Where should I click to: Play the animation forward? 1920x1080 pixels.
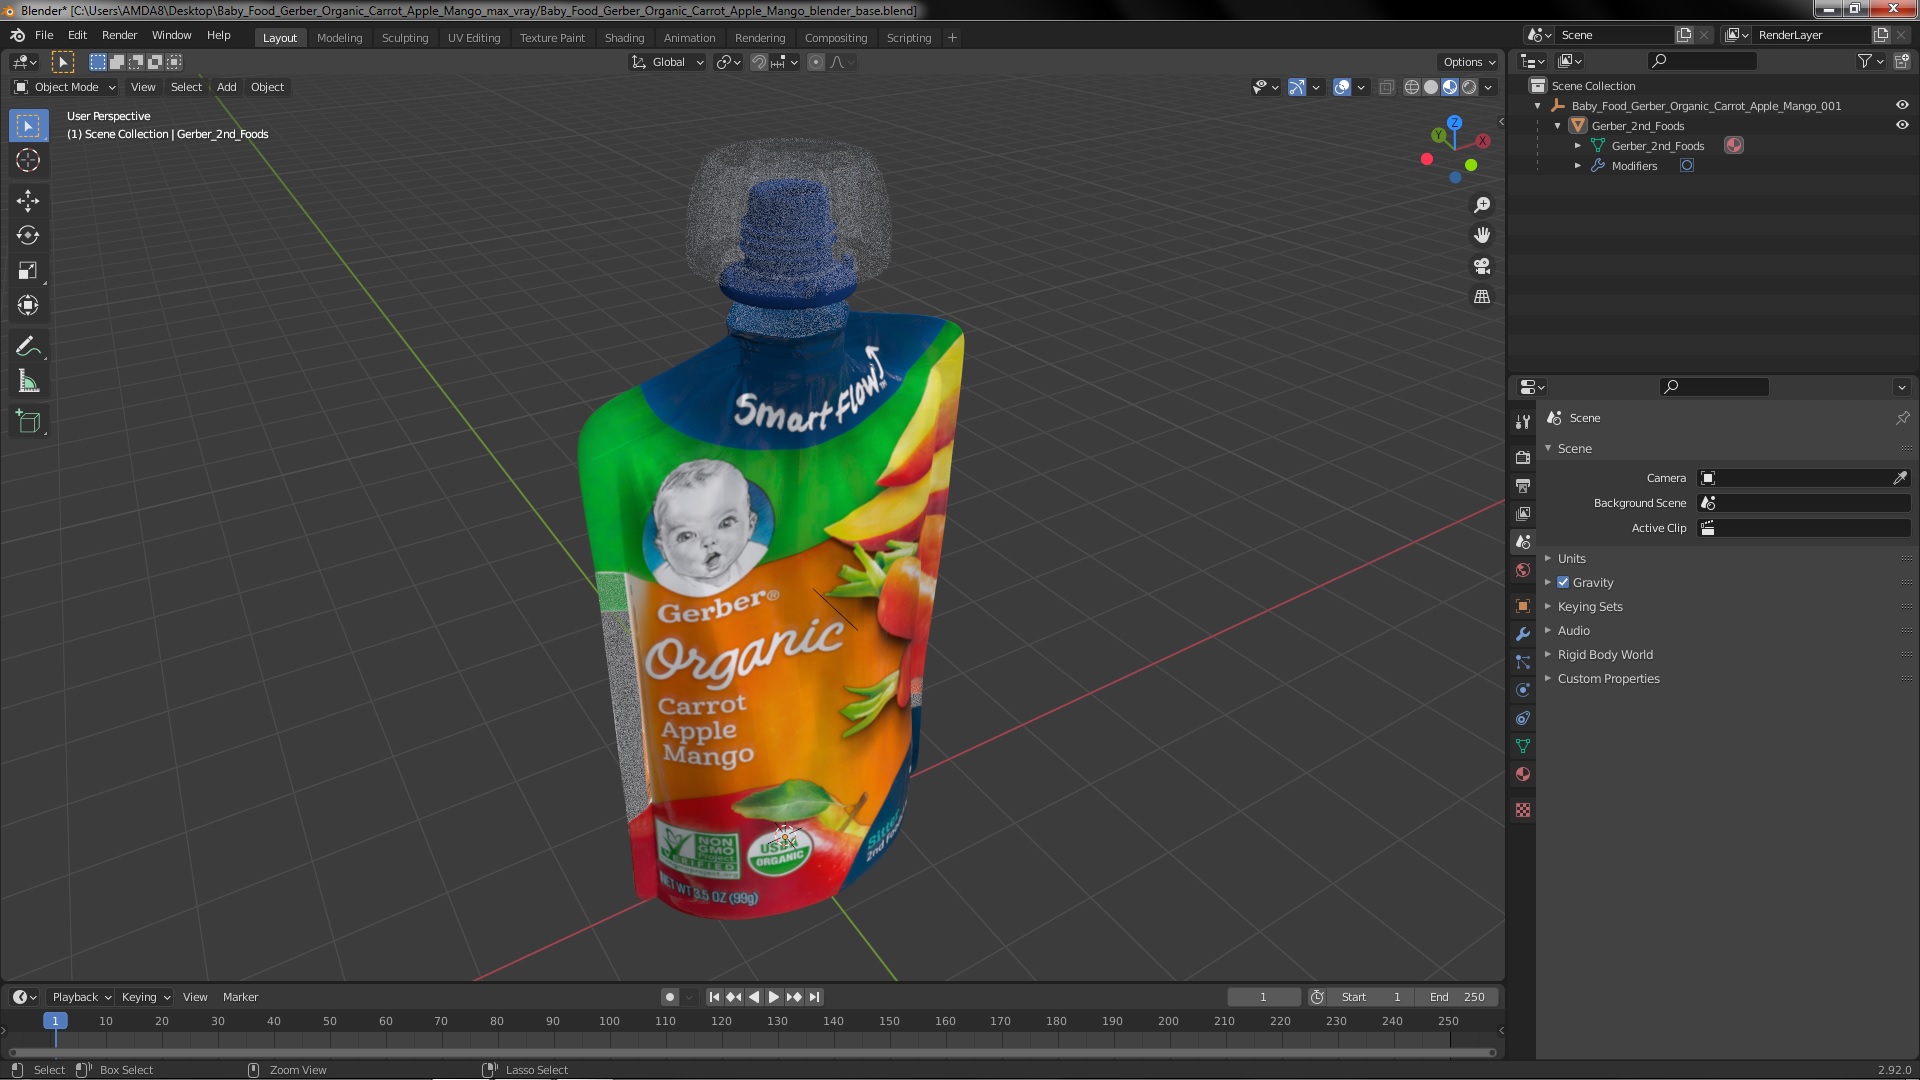click(774, 997)
